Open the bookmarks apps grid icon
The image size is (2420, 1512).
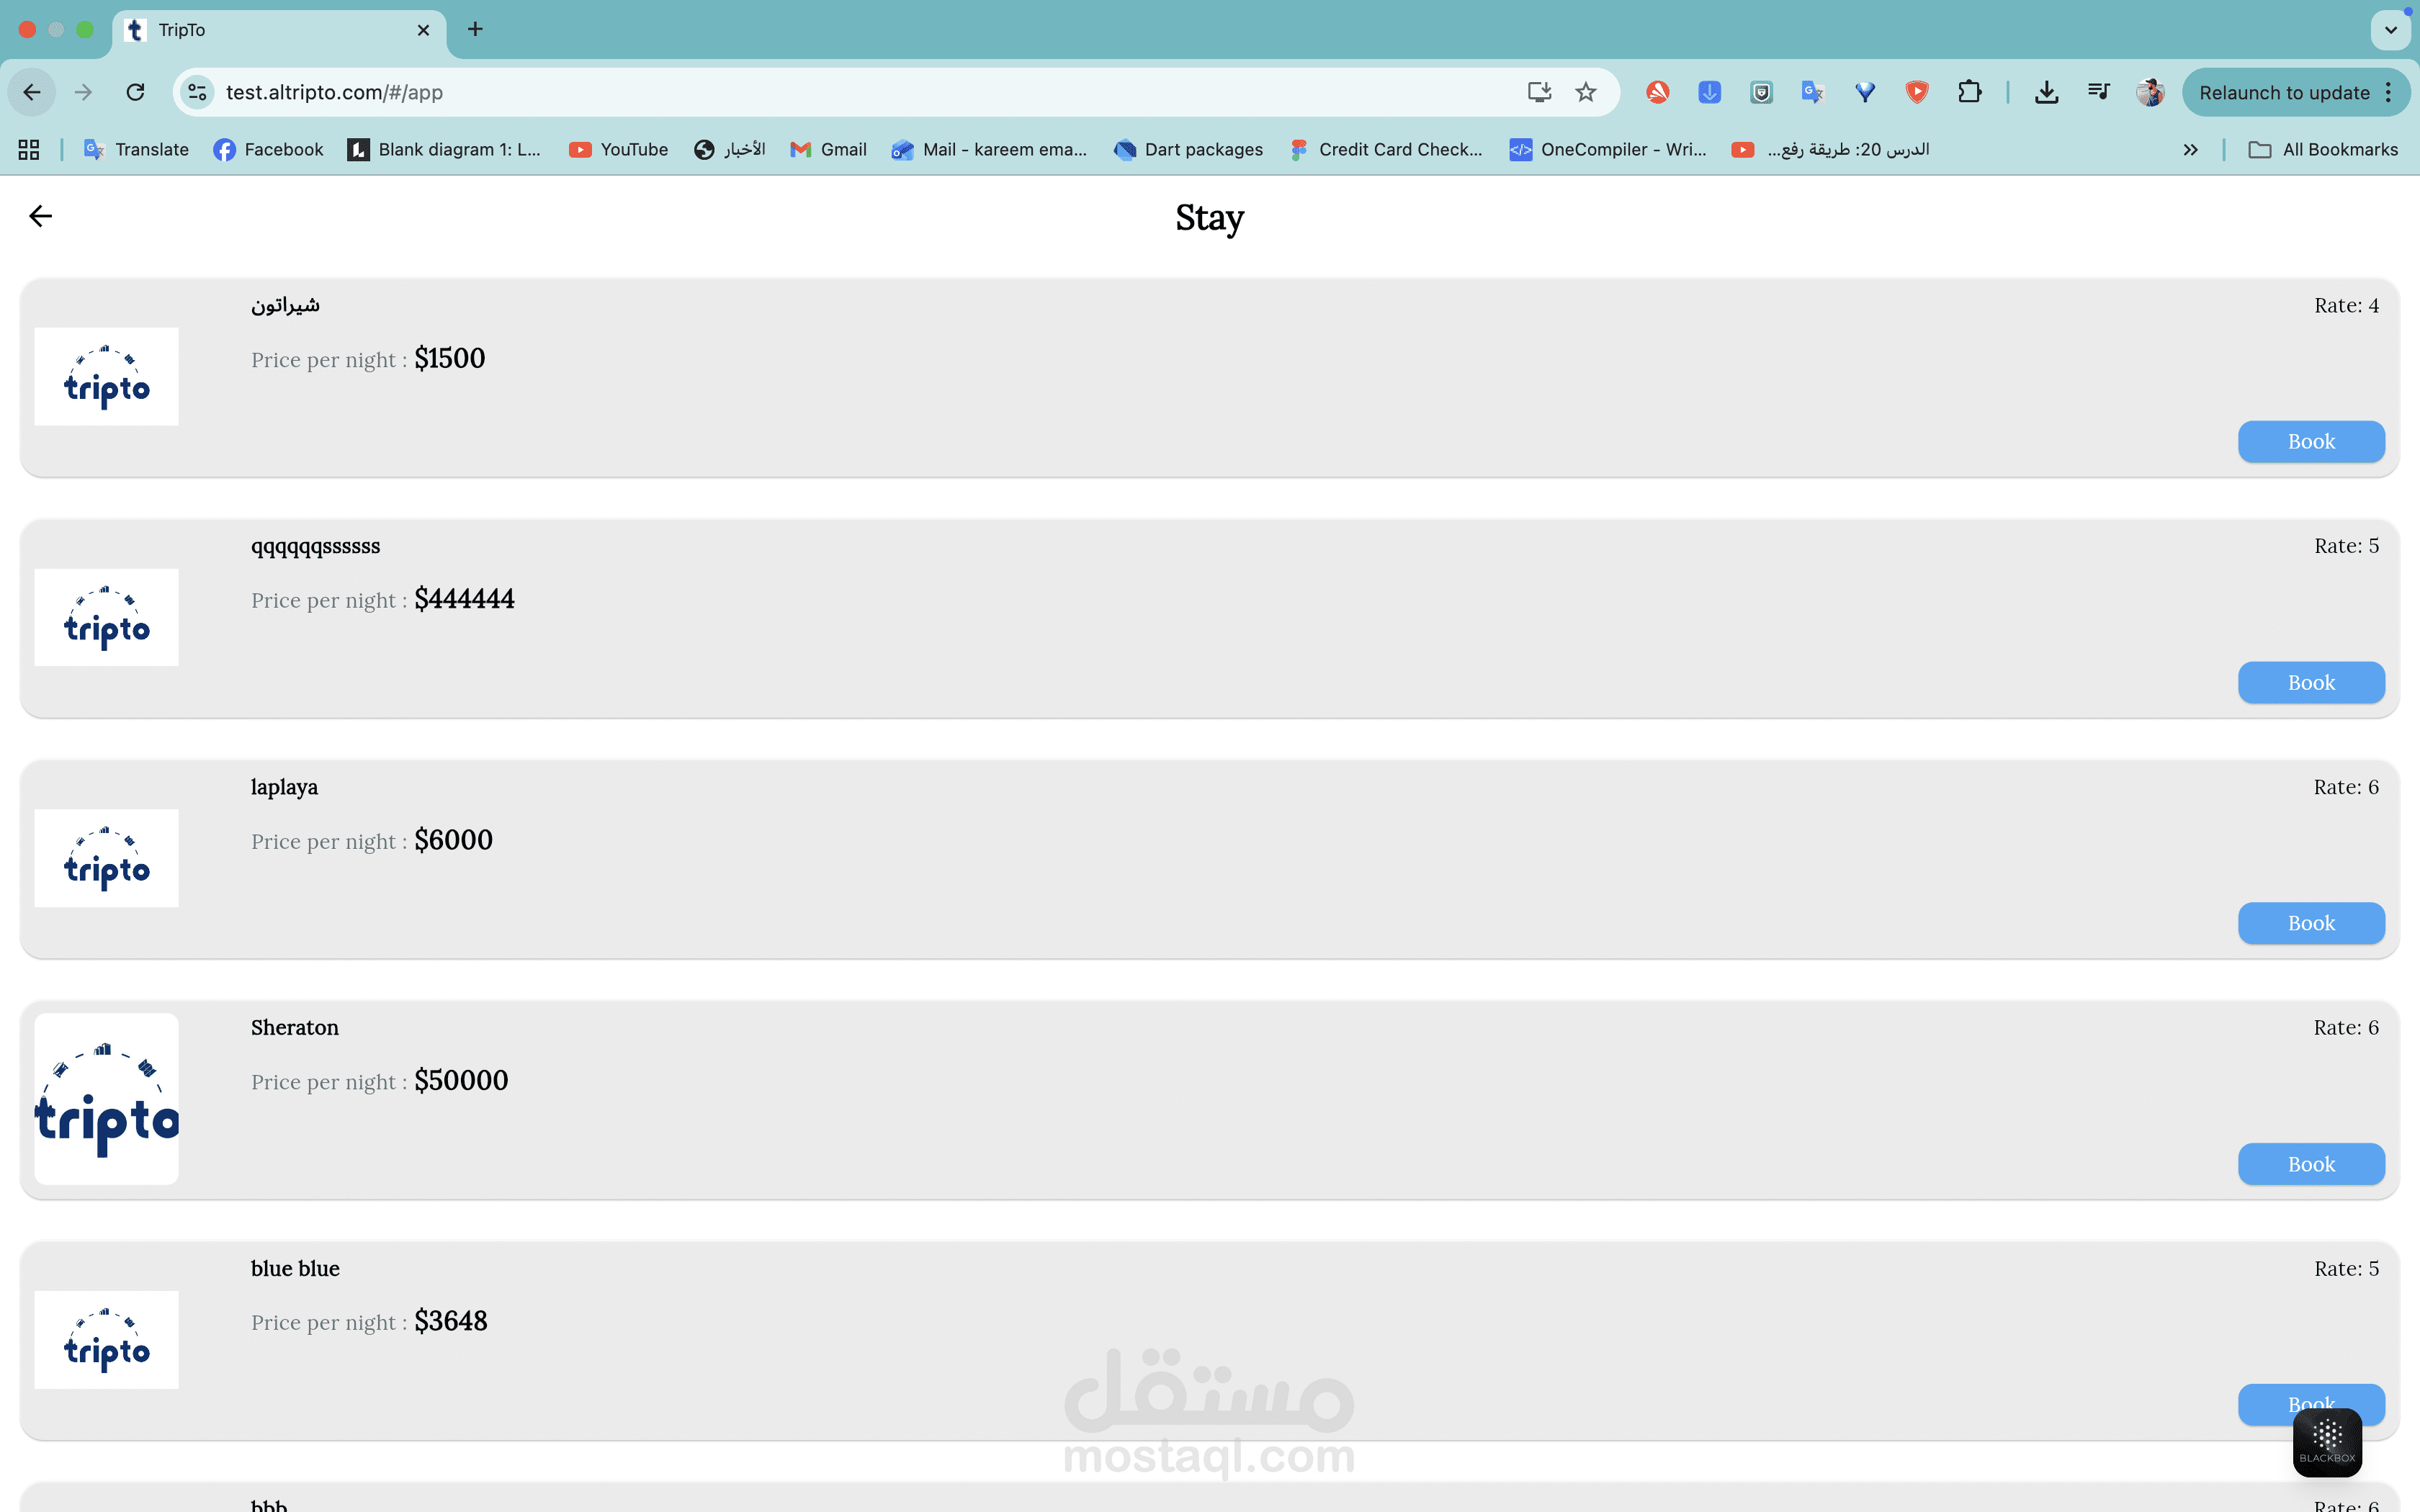[29, 149]
